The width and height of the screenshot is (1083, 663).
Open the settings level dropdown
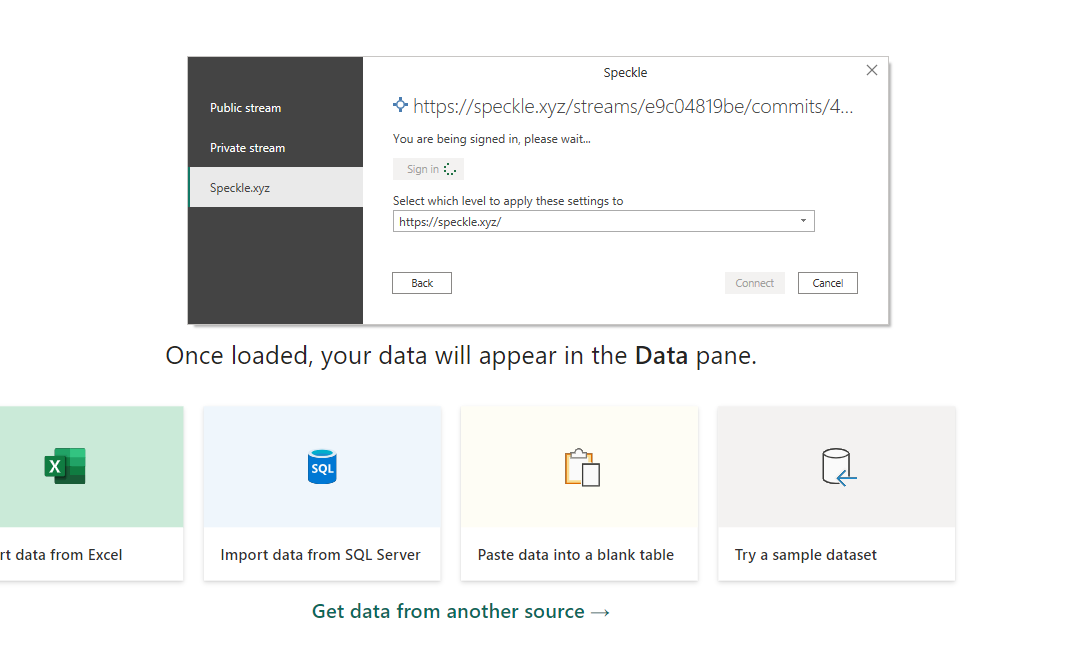[x=604, y=221]
